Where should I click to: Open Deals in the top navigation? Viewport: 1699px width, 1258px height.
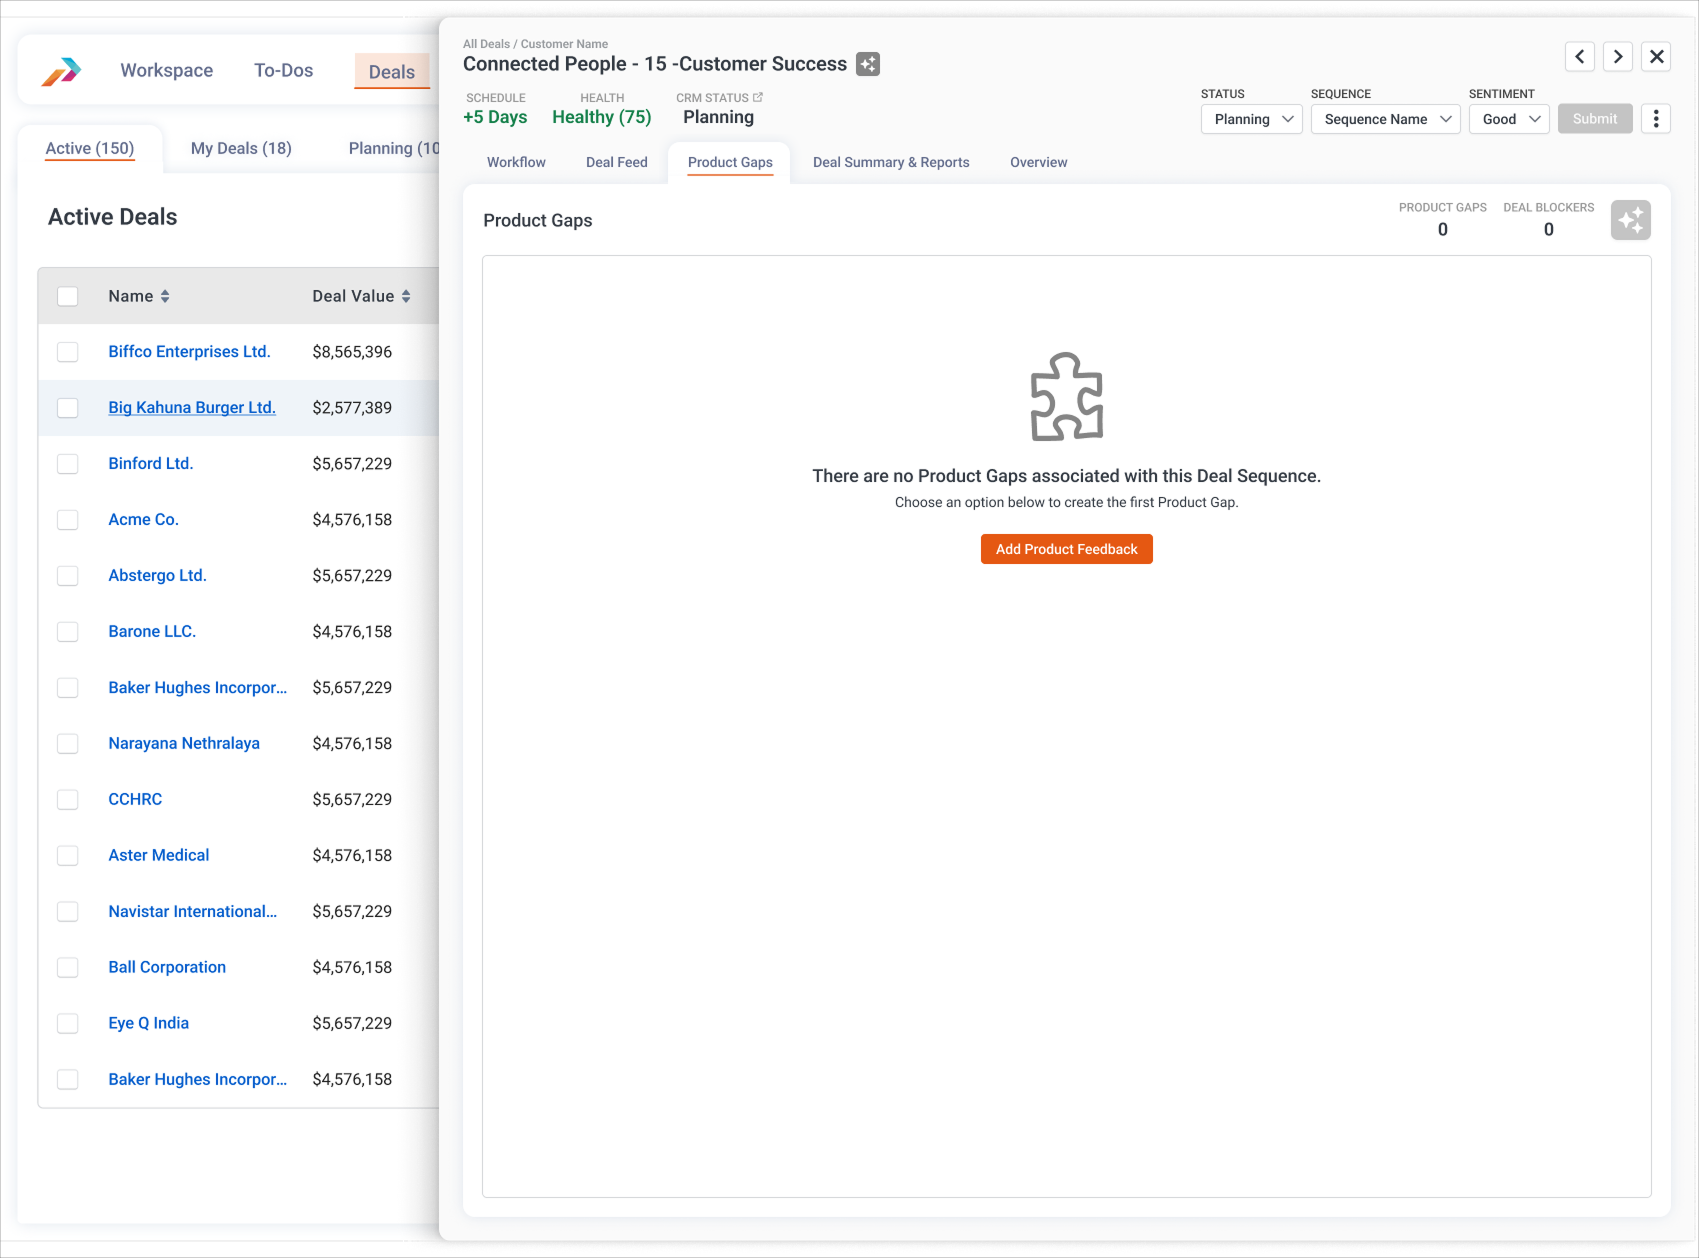click(392, 72)
